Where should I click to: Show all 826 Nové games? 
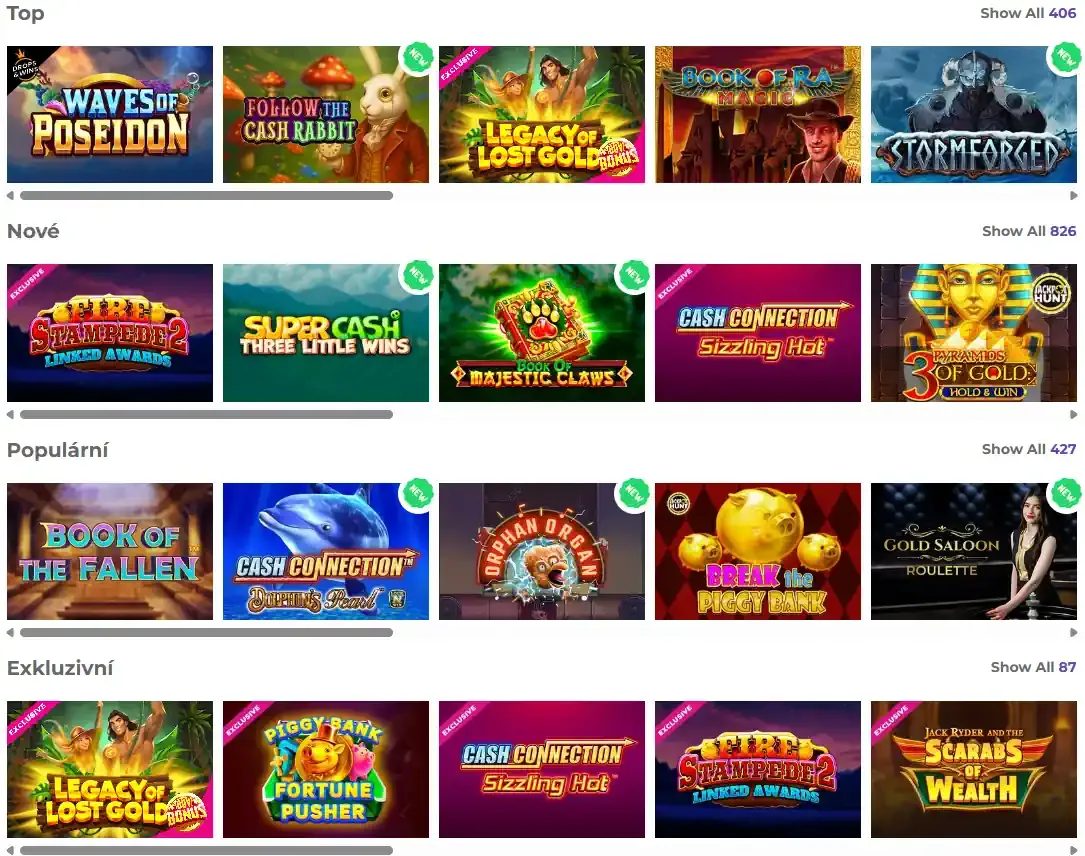pyautogui.click(x=1029, y=231)
